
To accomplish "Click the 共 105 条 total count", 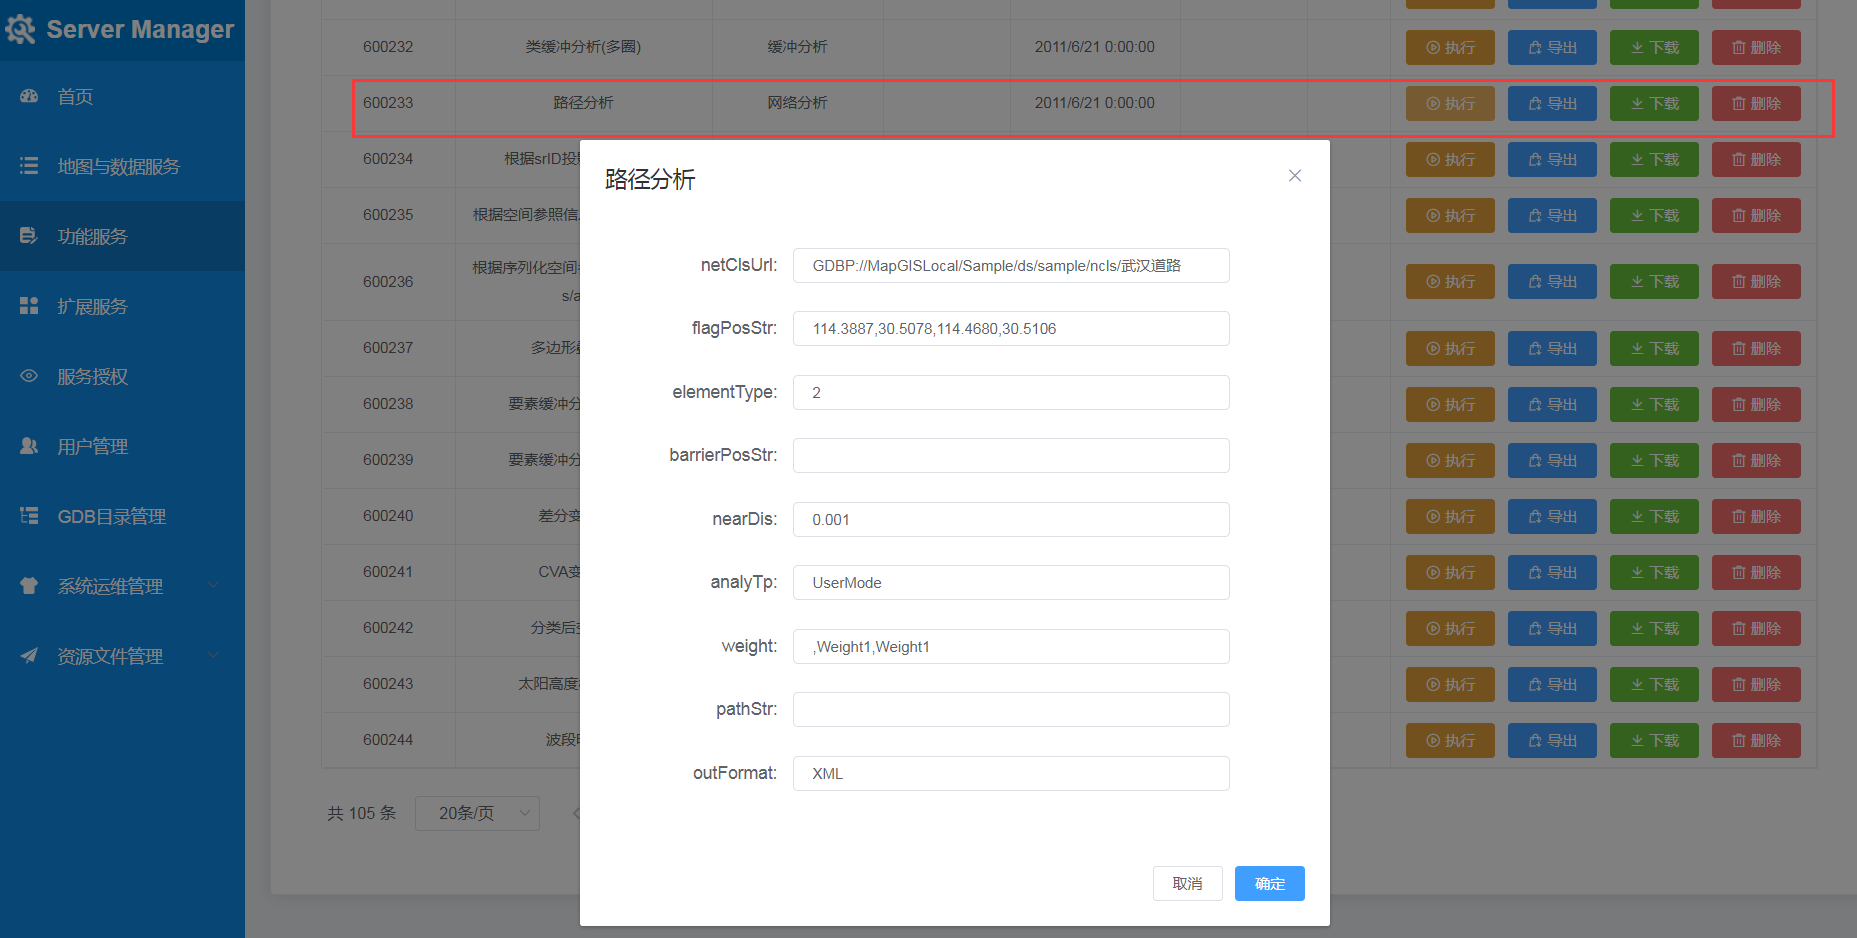I will 362,814.
